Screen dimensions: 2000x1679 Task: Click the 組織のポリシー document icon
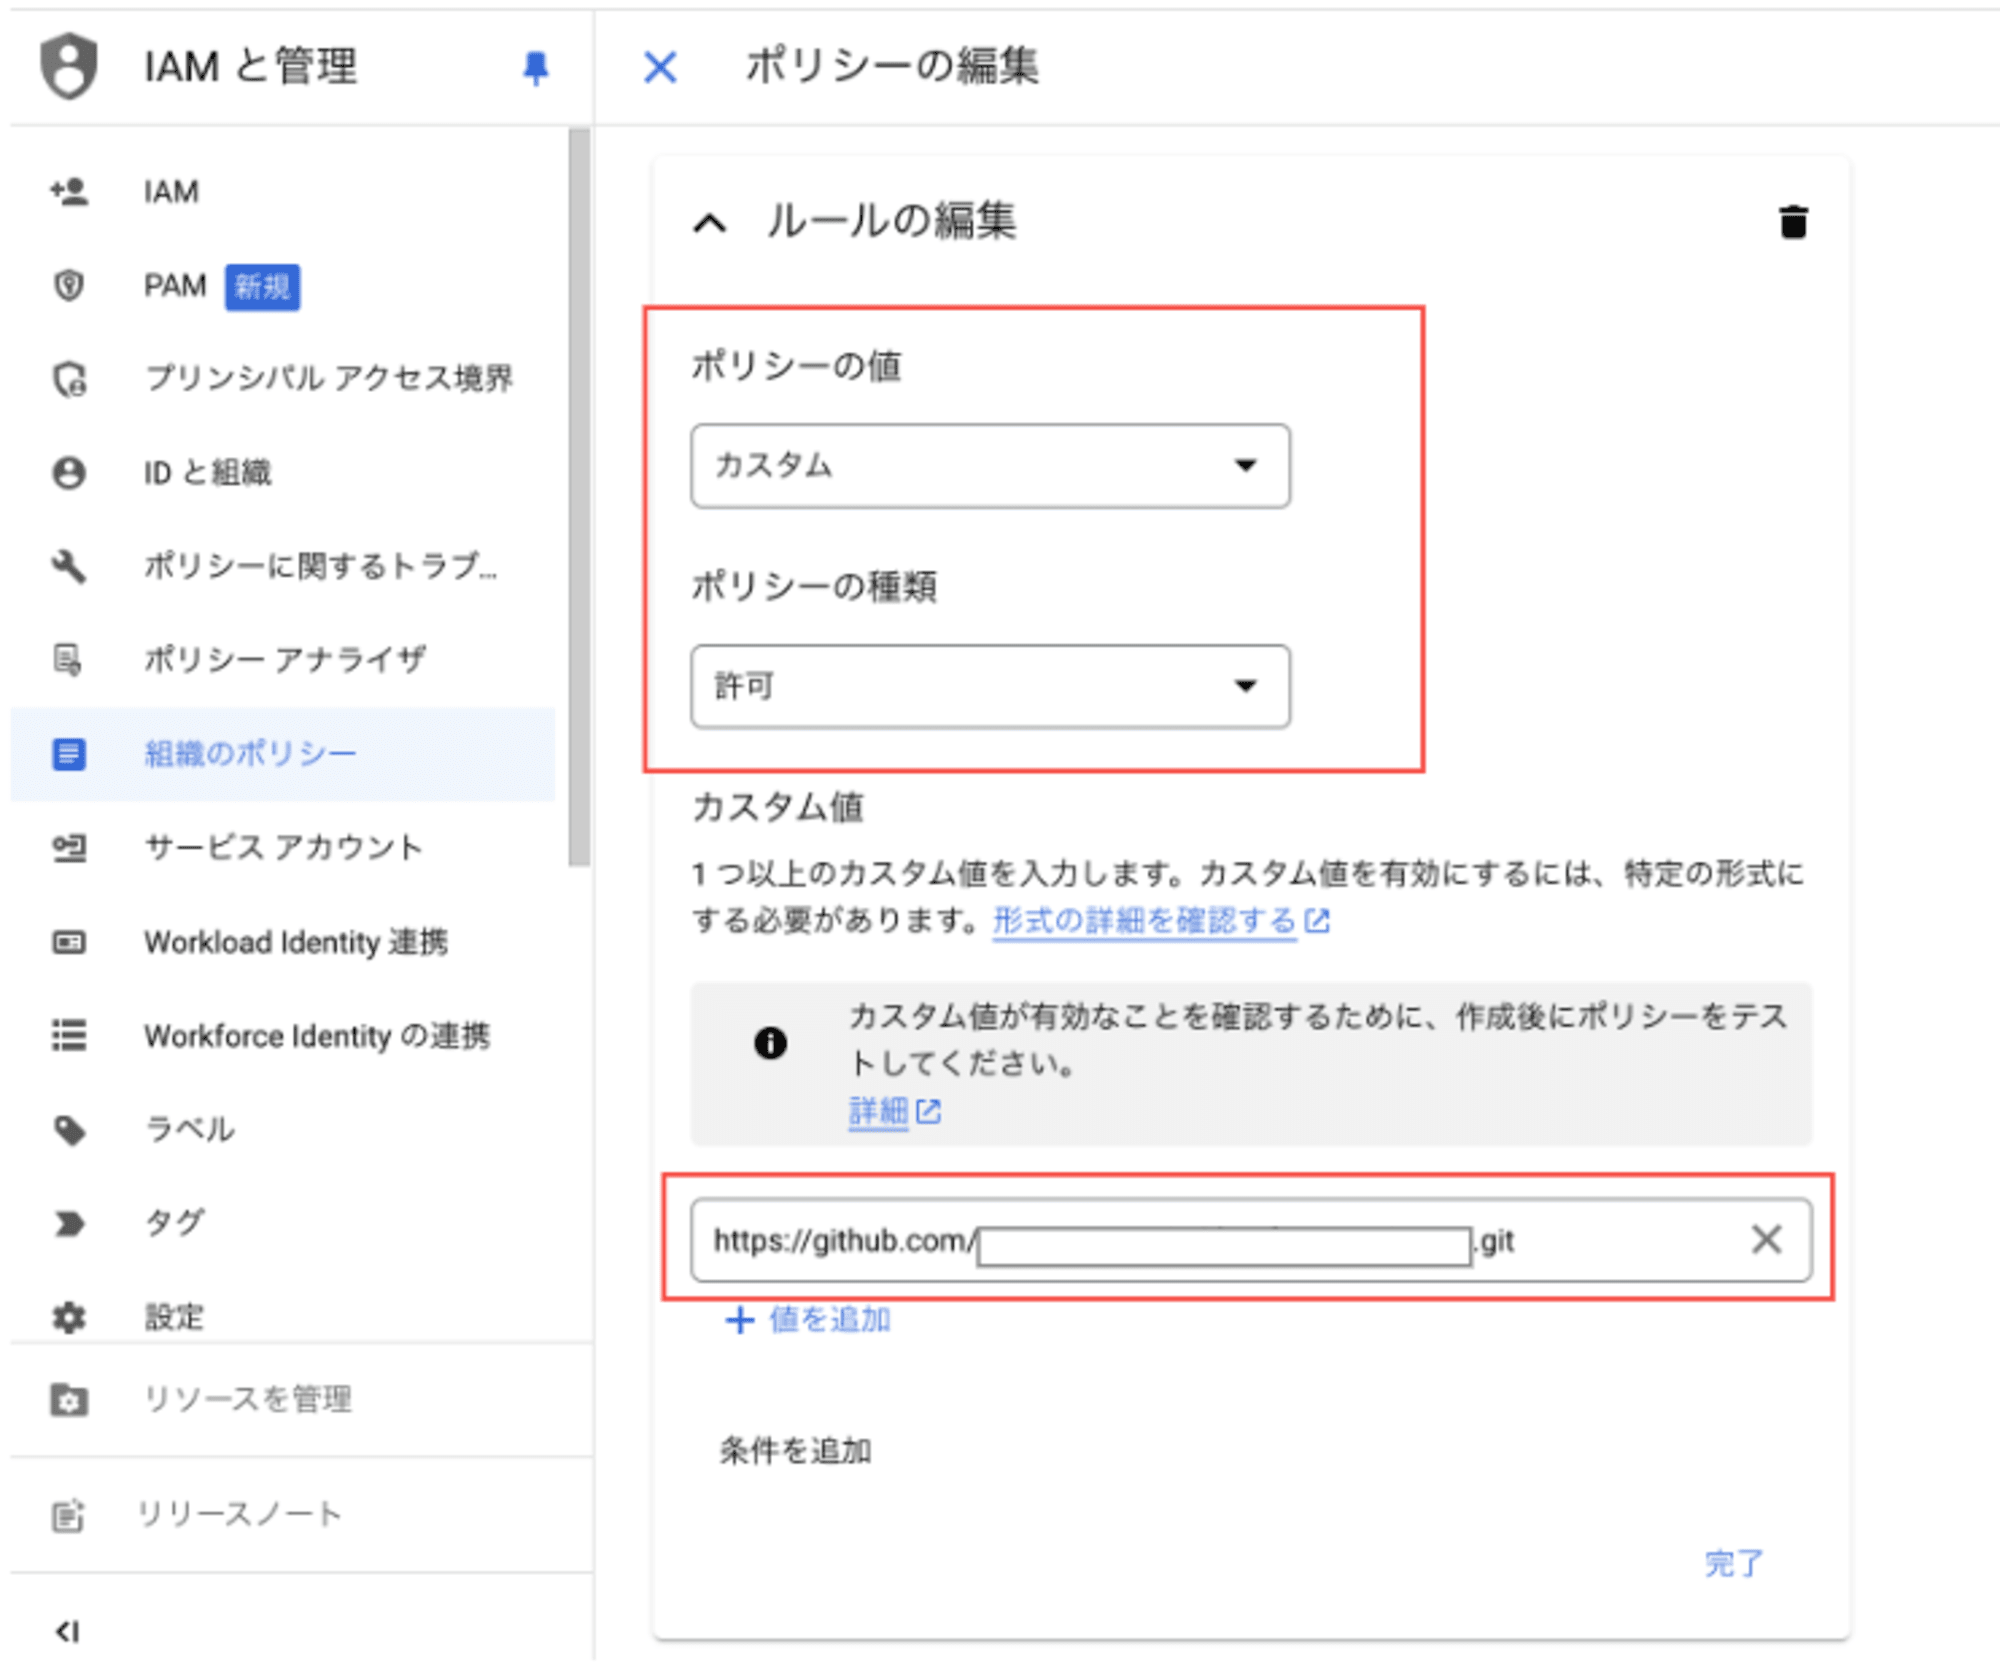pos(69,754)
